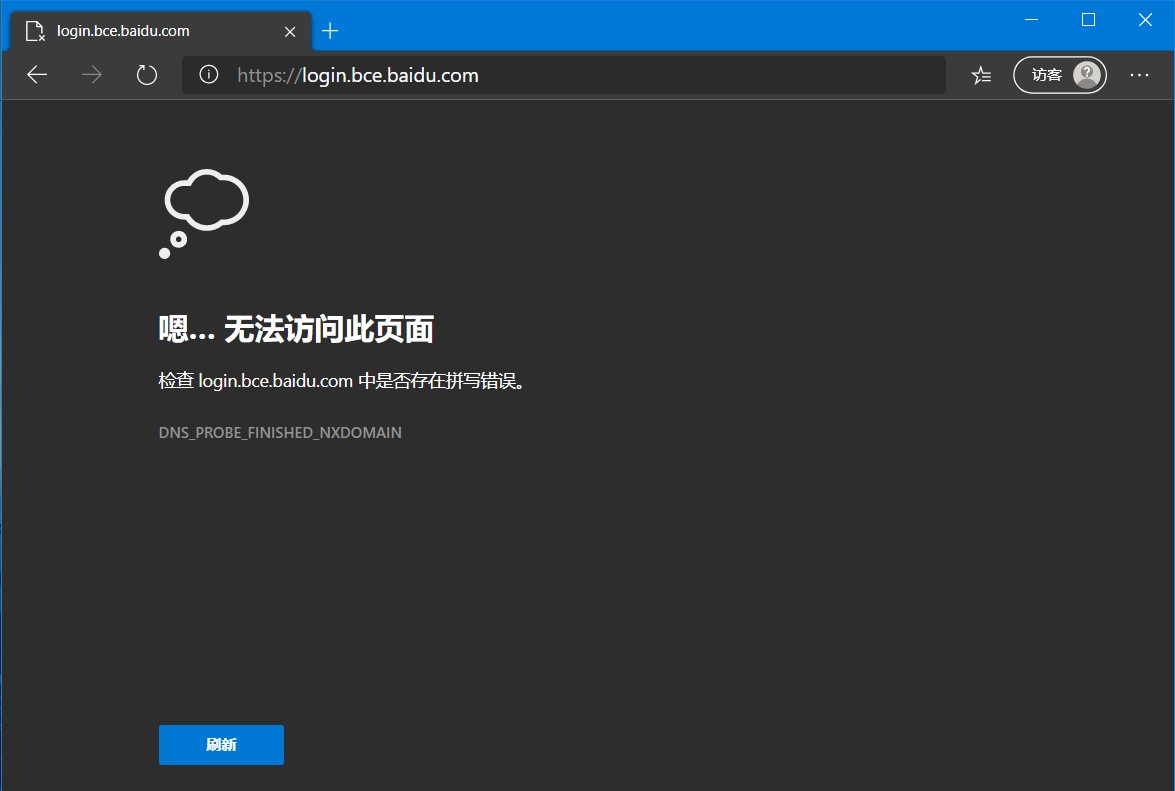
Task: Open the favorites star icon
Action: [981, 75]
